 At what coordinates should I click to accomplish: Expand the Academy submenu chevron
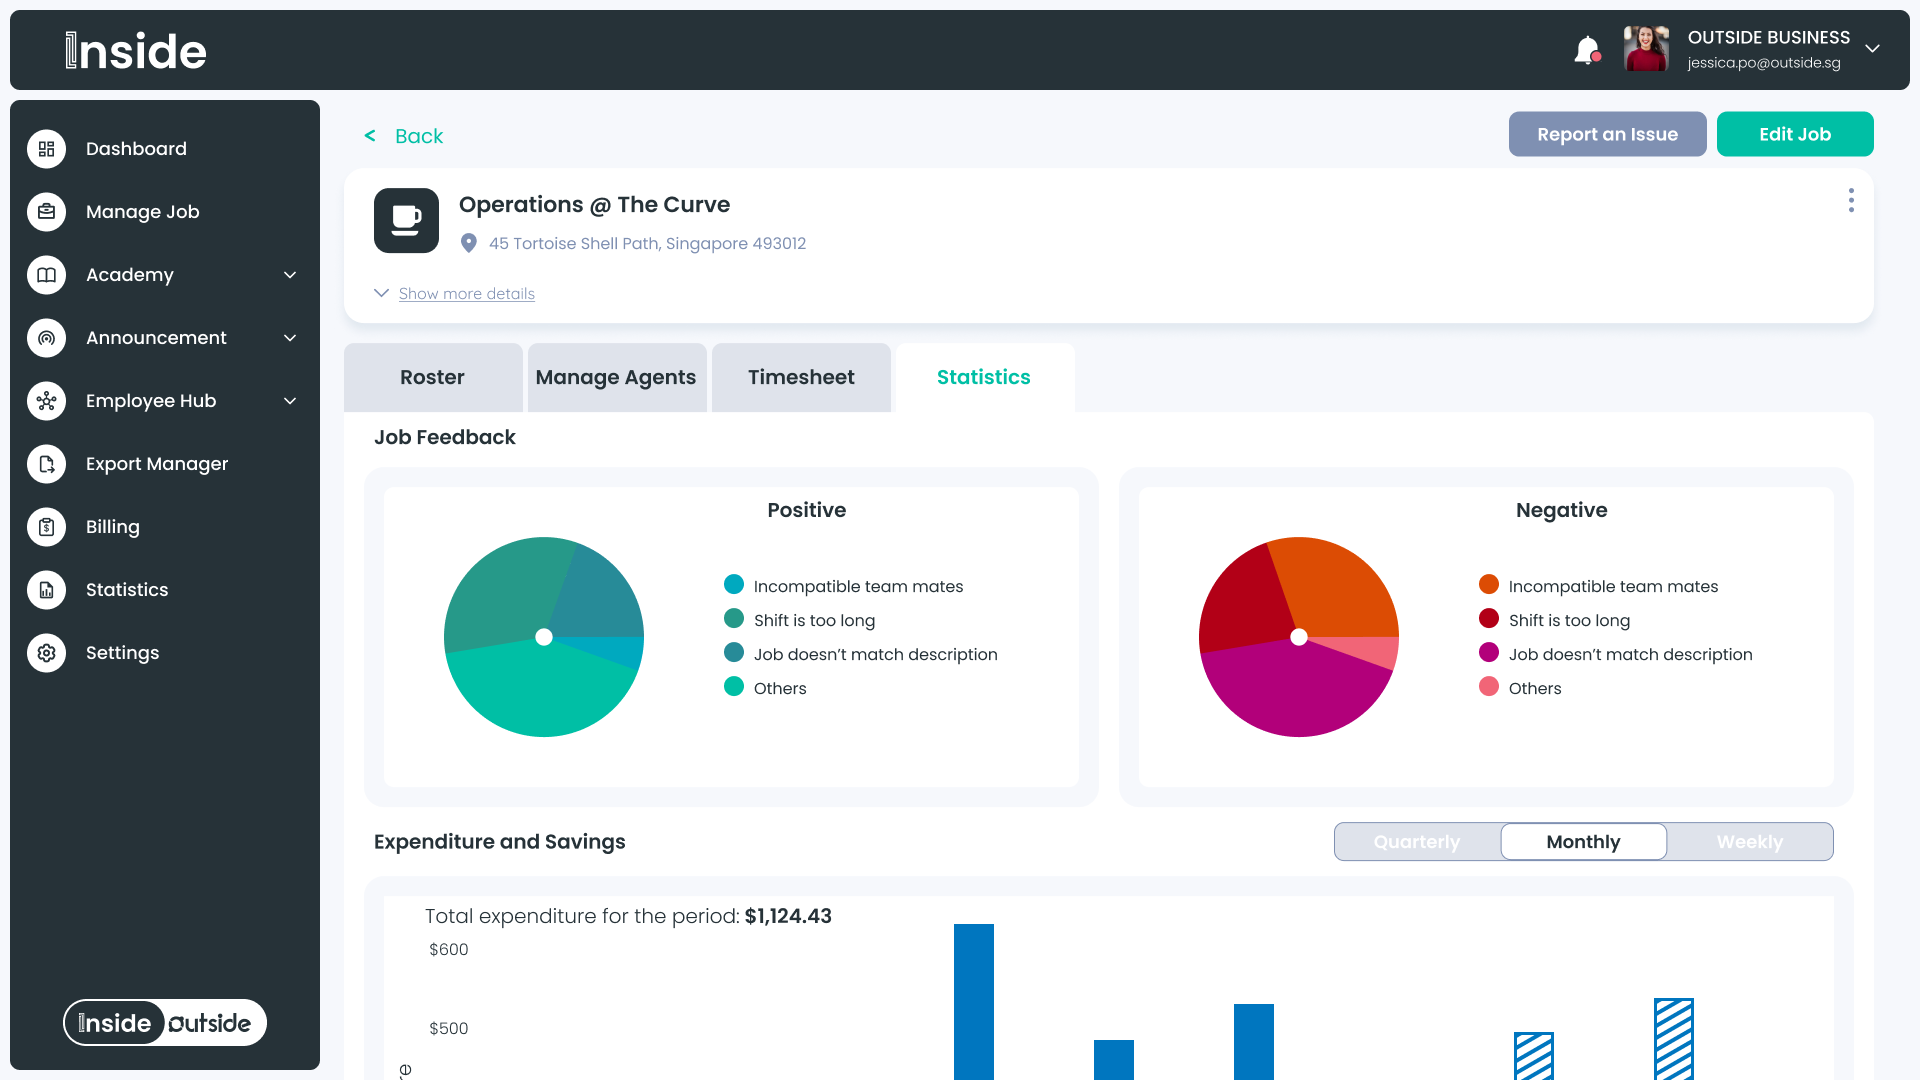pos(290,275)
